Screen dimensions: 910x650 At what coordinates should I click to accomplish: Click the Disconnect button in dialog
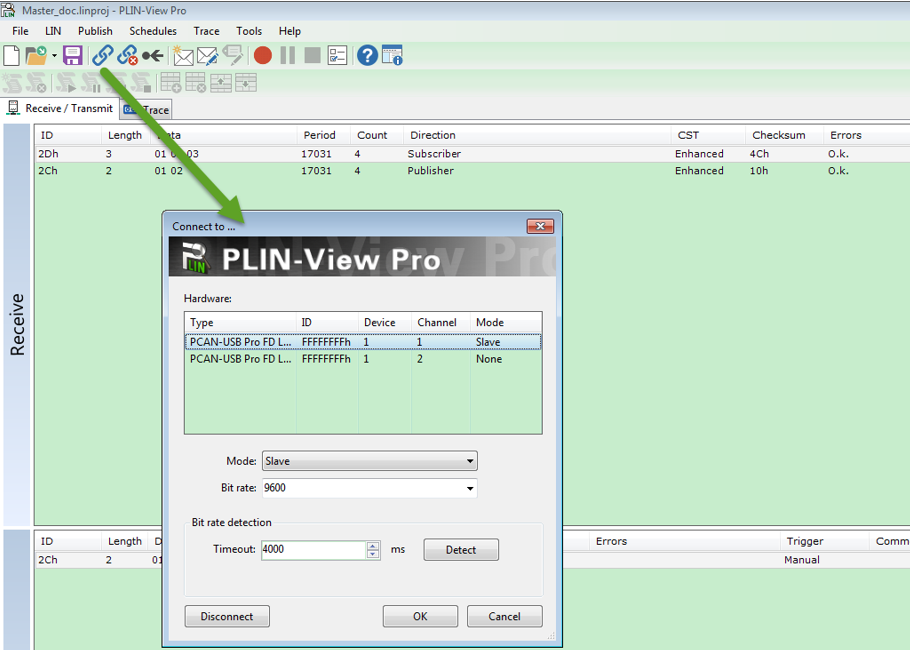(x=227, y=616)
